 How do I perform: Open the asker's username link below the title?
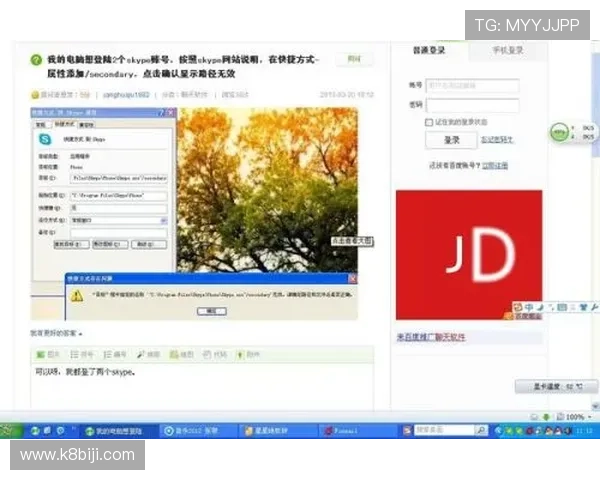point(126,95)
